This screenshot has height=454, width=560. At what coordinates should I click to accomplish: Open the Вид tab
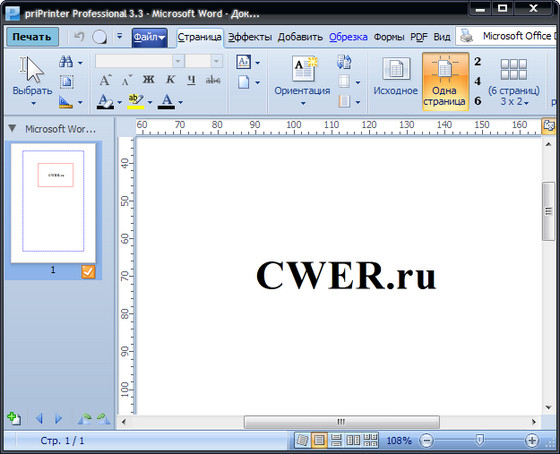pos(442,37)
